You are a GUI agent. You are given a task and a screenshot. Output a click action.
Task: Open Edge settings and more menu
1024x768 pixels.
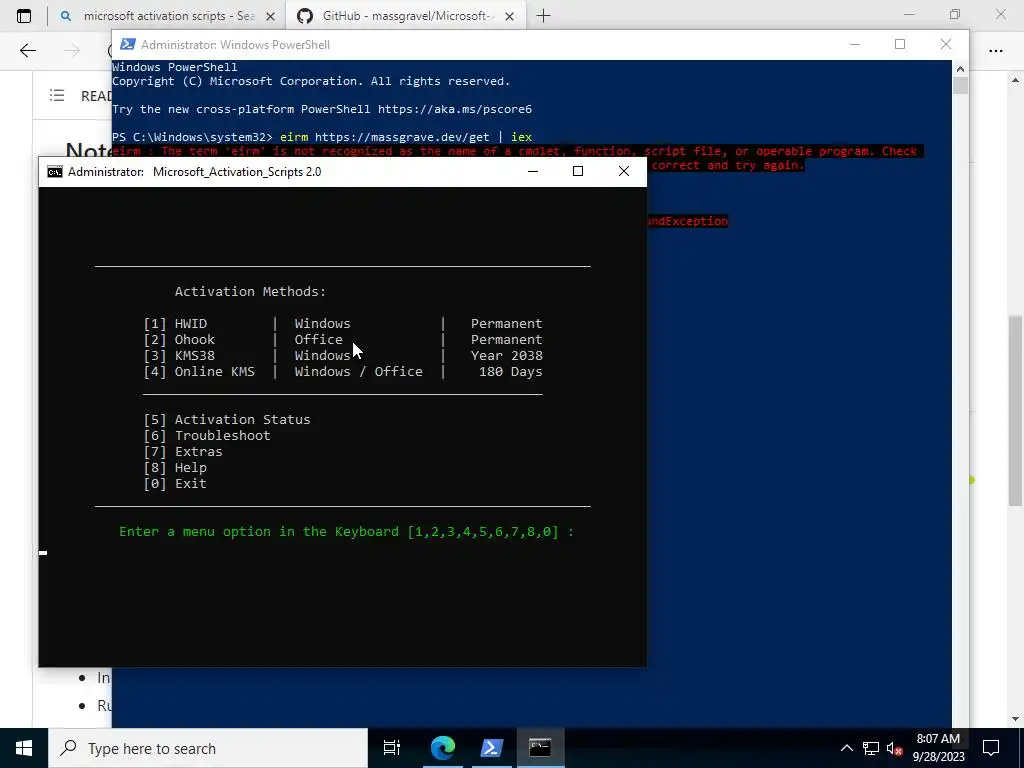tap(995, 50)
